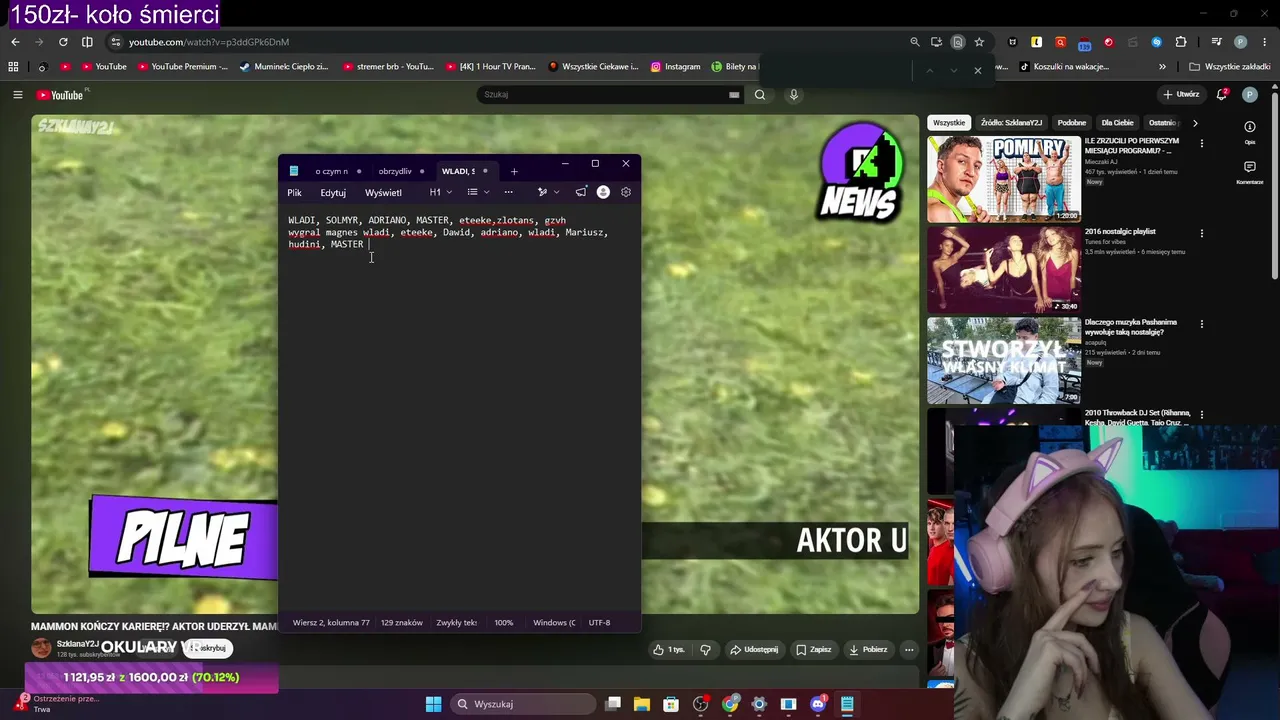The height and width of the screenshot is (720, 1280).
Task: Click the browser address bar URL
Action: click(x=209, y=42)
